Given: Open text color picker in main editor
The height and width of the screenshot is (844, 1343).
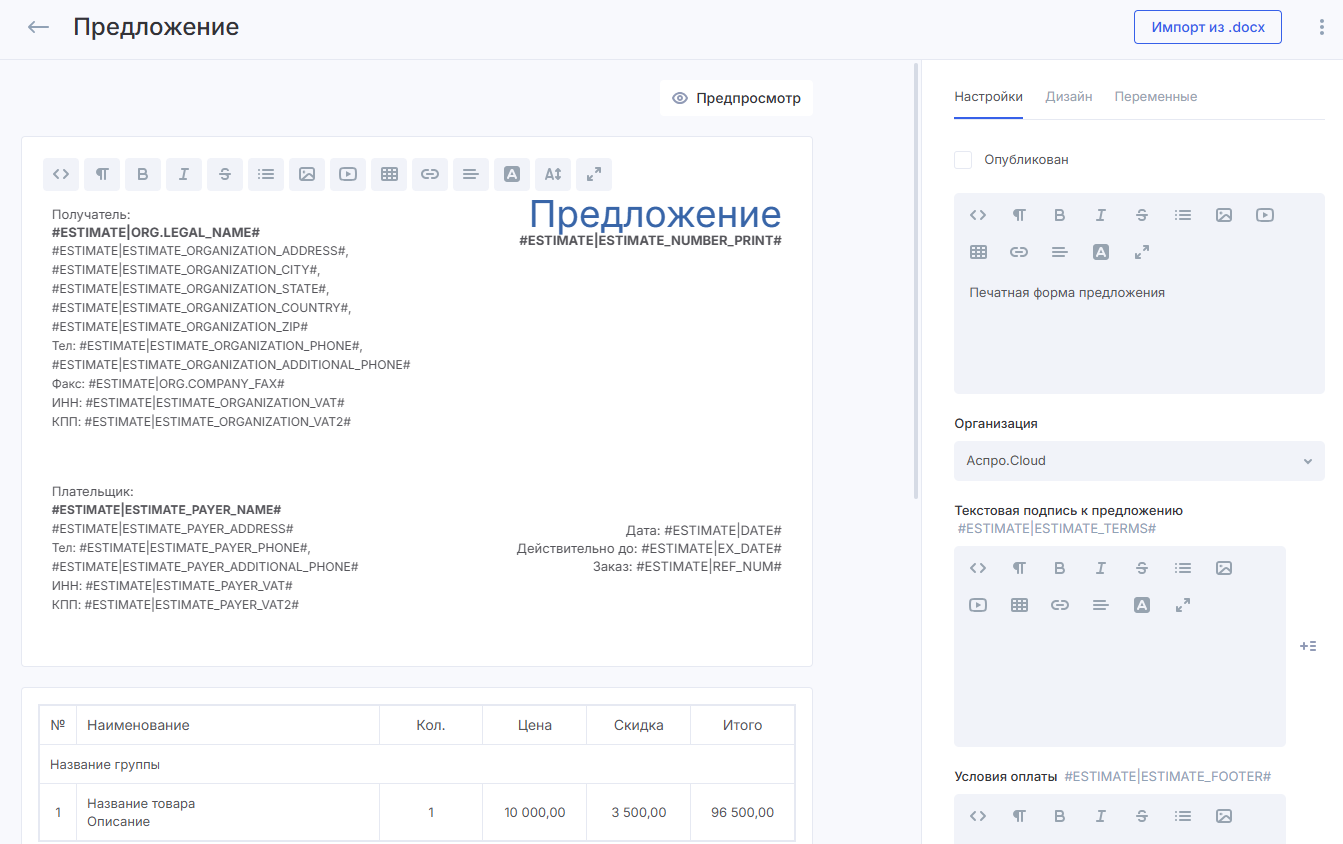Looking at the screenshot, I should coord(512,174).
